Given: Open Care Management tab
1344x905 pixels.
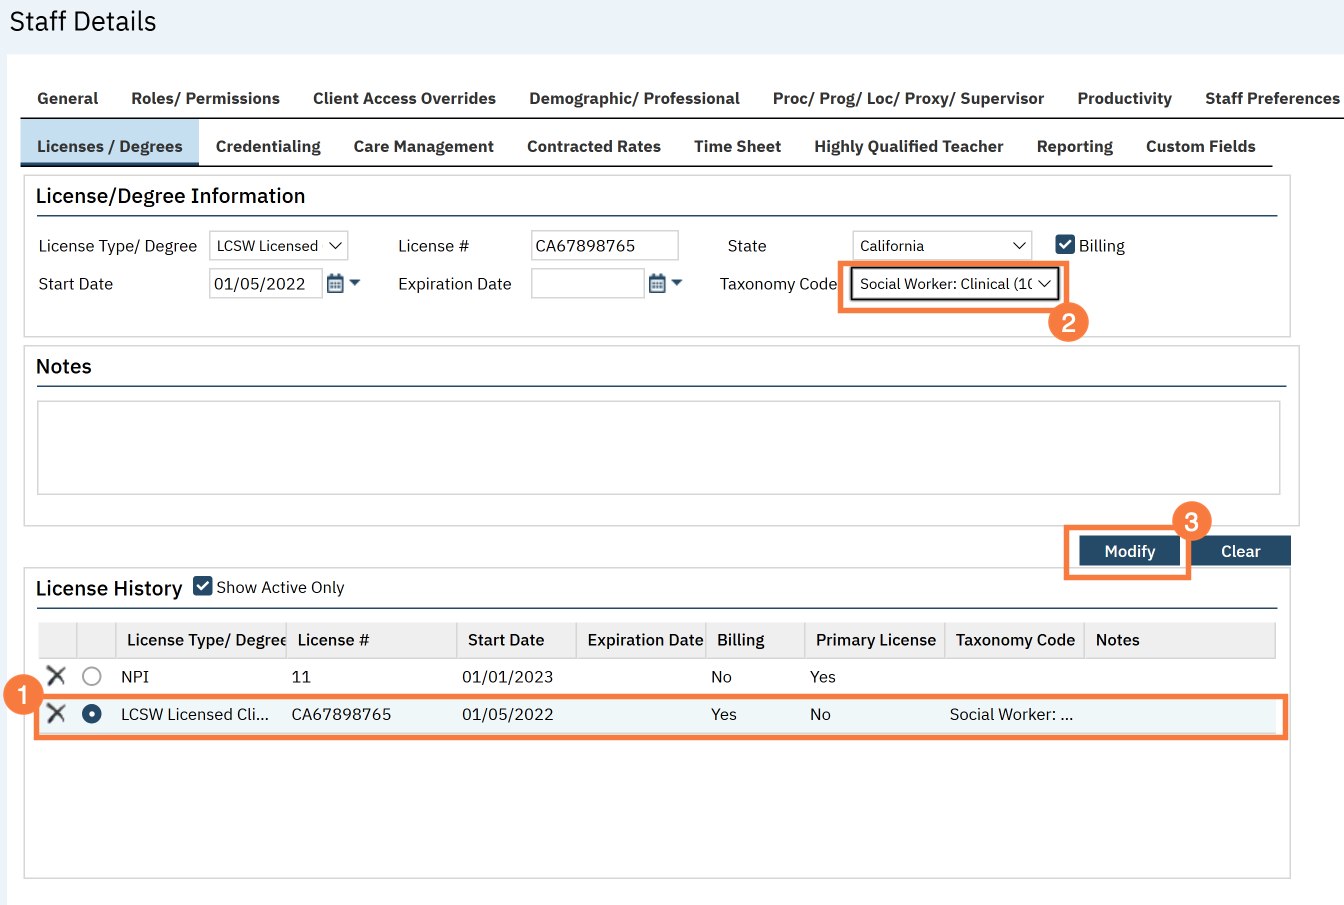Looking at the screenshot, I should (x=424, y=146).
